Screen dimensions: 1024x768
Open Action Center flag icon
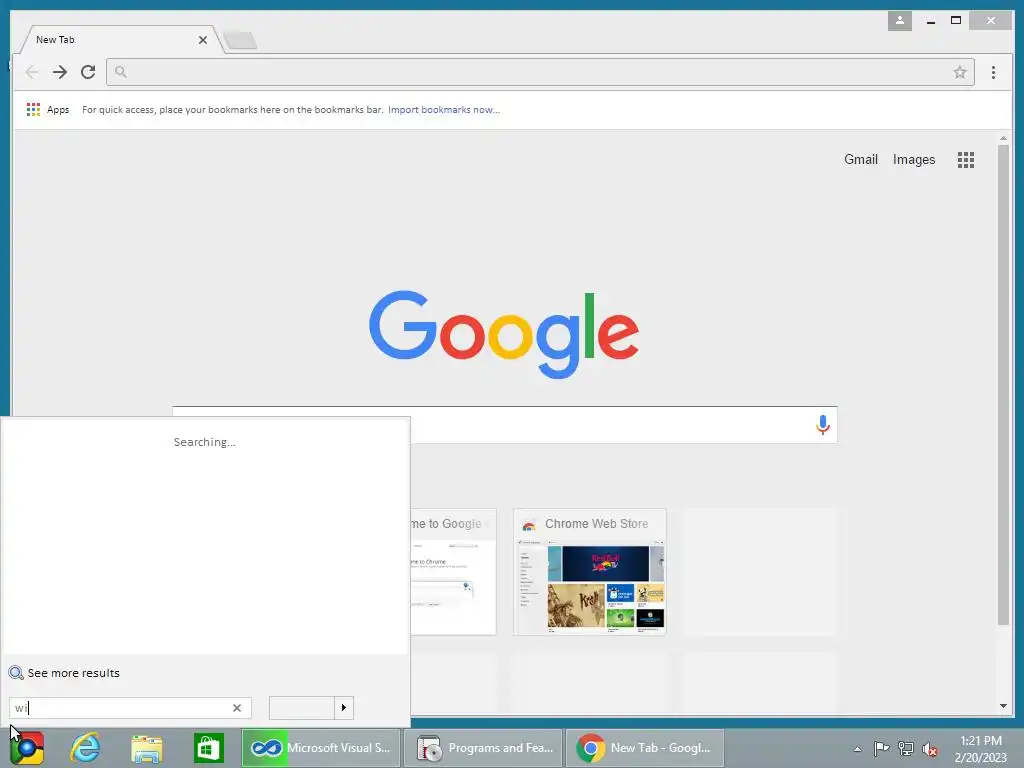(881, 748)
